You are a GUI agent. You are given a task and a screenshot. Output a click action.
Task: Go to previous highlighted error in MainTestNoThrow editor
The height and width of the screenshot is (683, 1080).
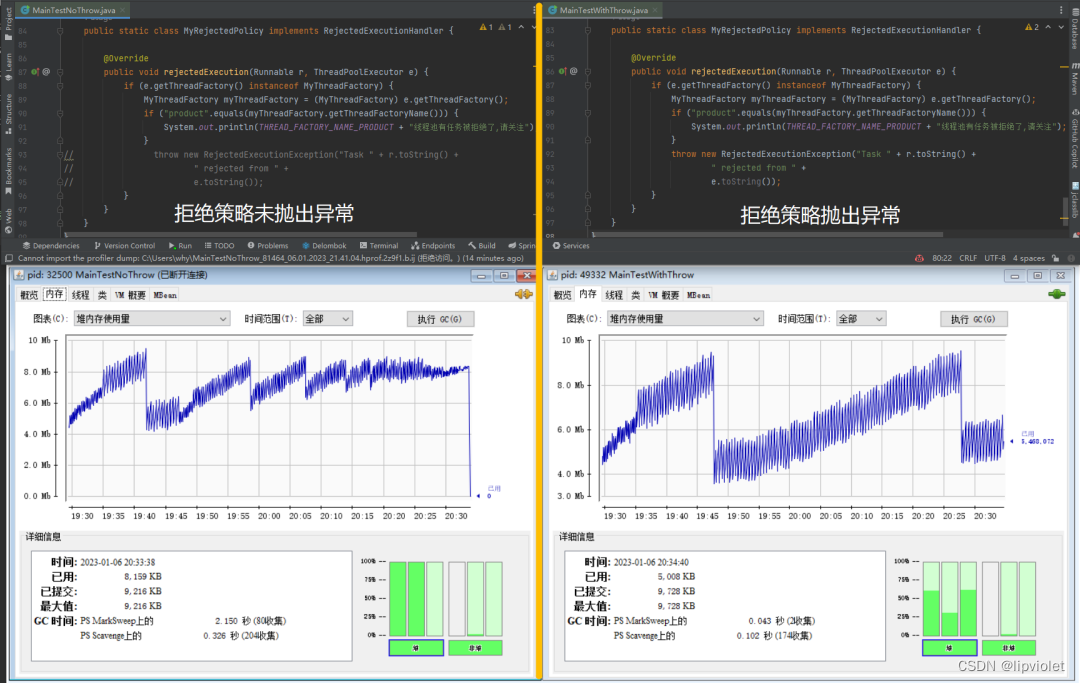point(521,27)
